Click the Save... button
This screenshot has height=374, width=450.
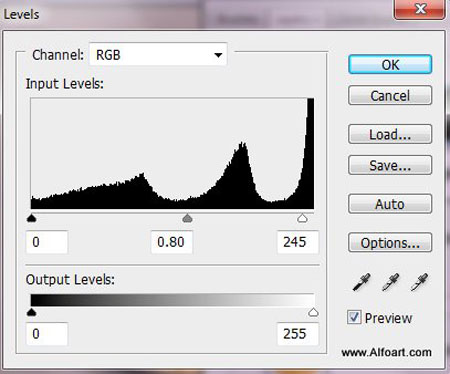click(390, 165)
